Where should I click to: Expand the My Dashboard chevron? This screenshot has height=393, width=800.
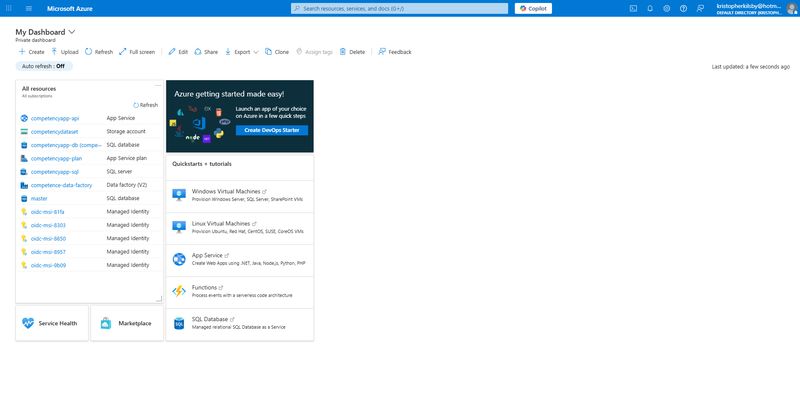pyautogui.click(x=72, y=32)
